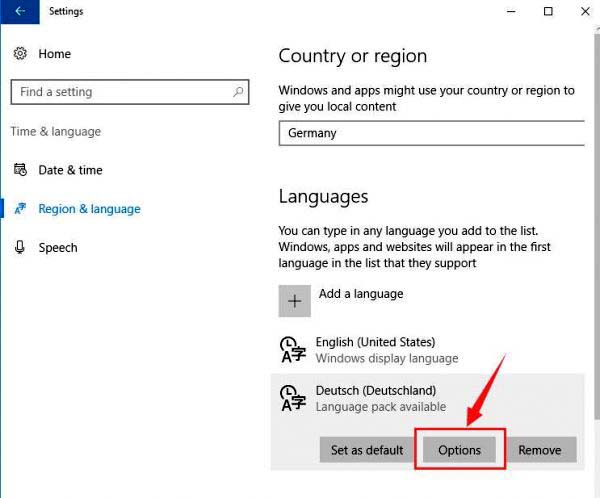Minimize the Settings window
The width and height of the screenshot is (600, 498).
coord(511,11)
